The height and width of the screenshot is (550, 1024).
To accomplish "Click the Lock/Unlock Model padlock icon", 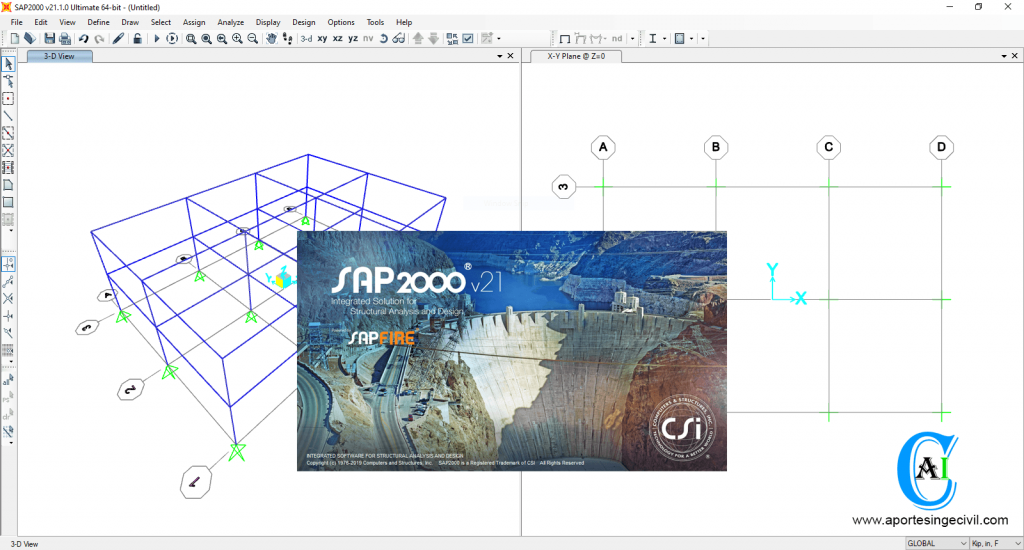I will [137, 39].
